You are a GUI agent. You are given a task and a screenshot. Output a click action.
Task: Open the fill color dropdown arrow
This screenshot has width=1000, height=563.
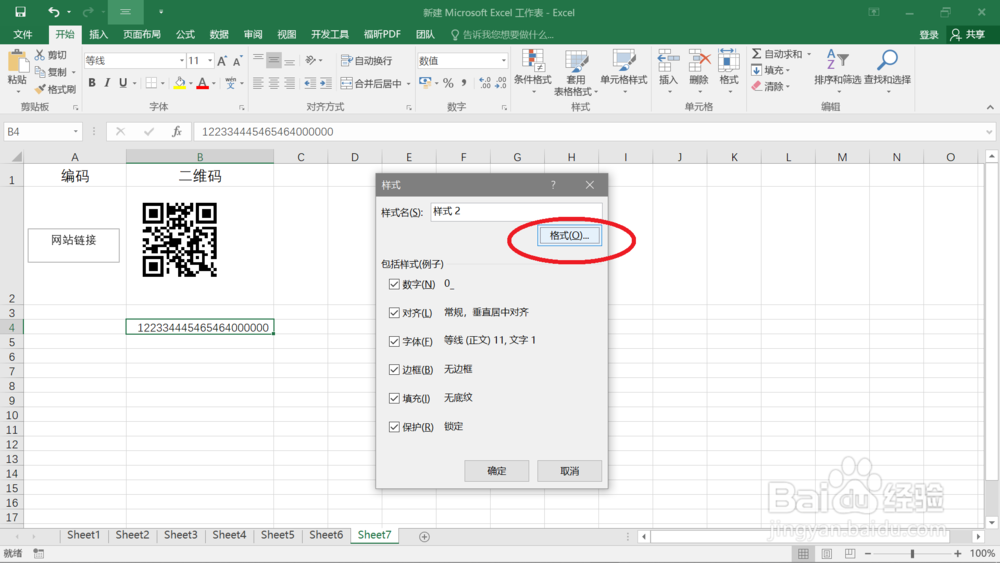point(190,84)
